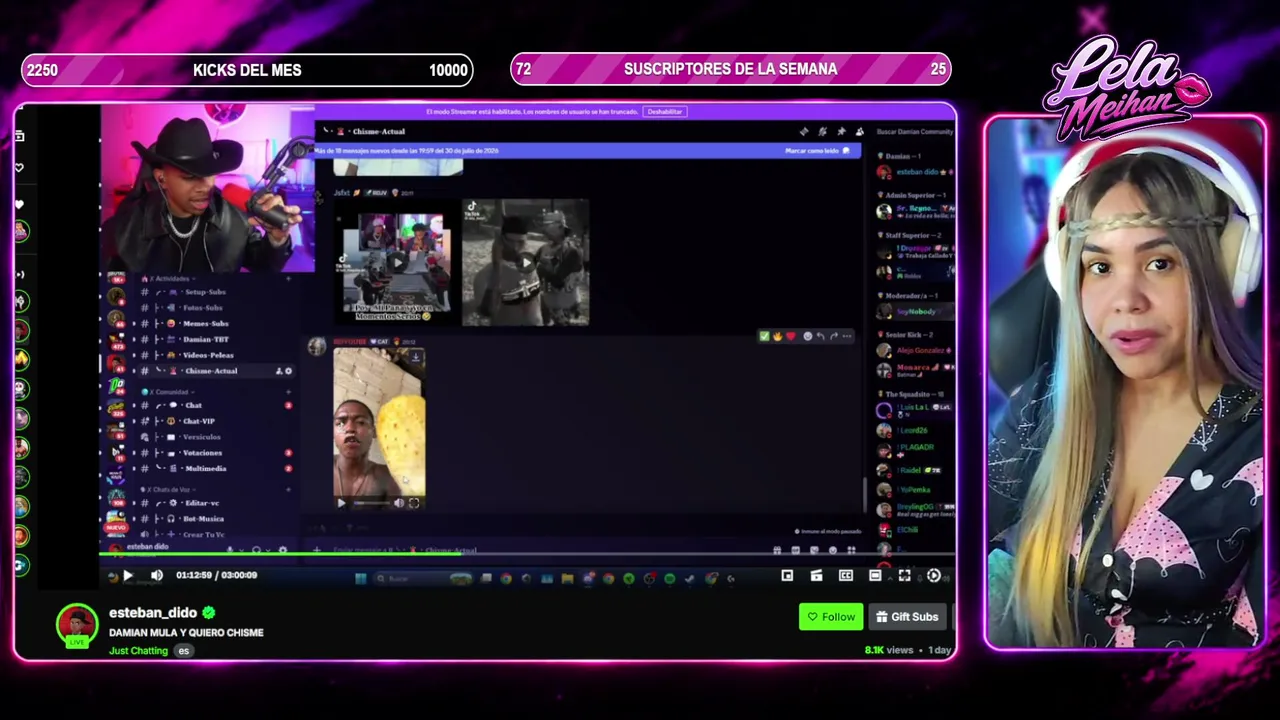
Task: Follow esteban_dido's channel
Action: (x=831, y=617)
